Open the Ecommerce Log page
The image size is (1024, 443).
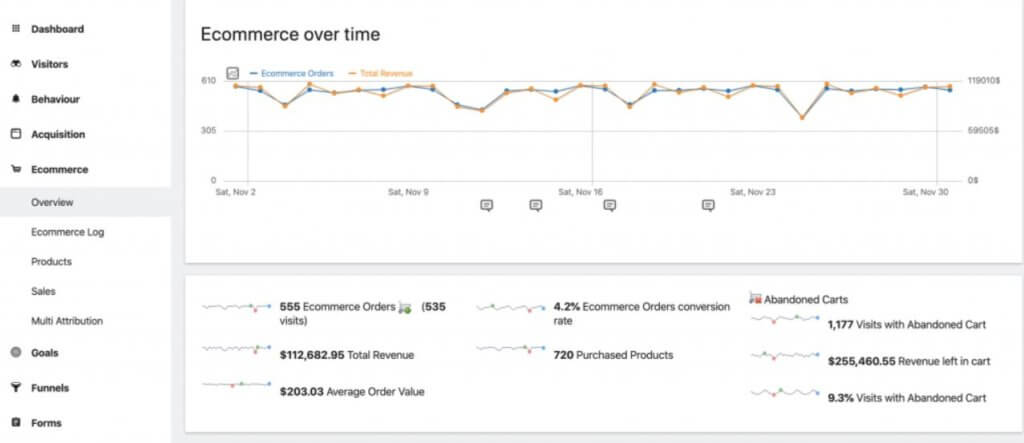68,232
